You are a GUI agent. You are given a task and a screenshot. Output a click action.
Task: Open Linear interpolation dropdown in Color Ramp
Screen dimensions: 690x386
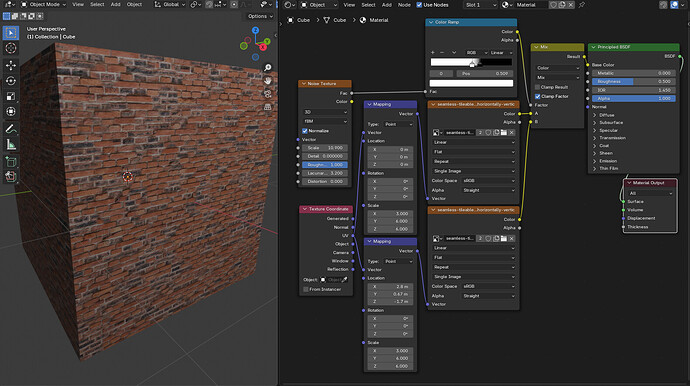(501, 52)
